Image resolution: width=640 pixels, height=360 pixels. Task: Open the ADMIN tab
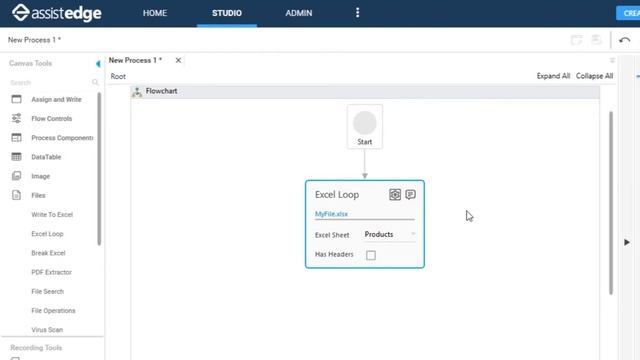pos(299,13)
